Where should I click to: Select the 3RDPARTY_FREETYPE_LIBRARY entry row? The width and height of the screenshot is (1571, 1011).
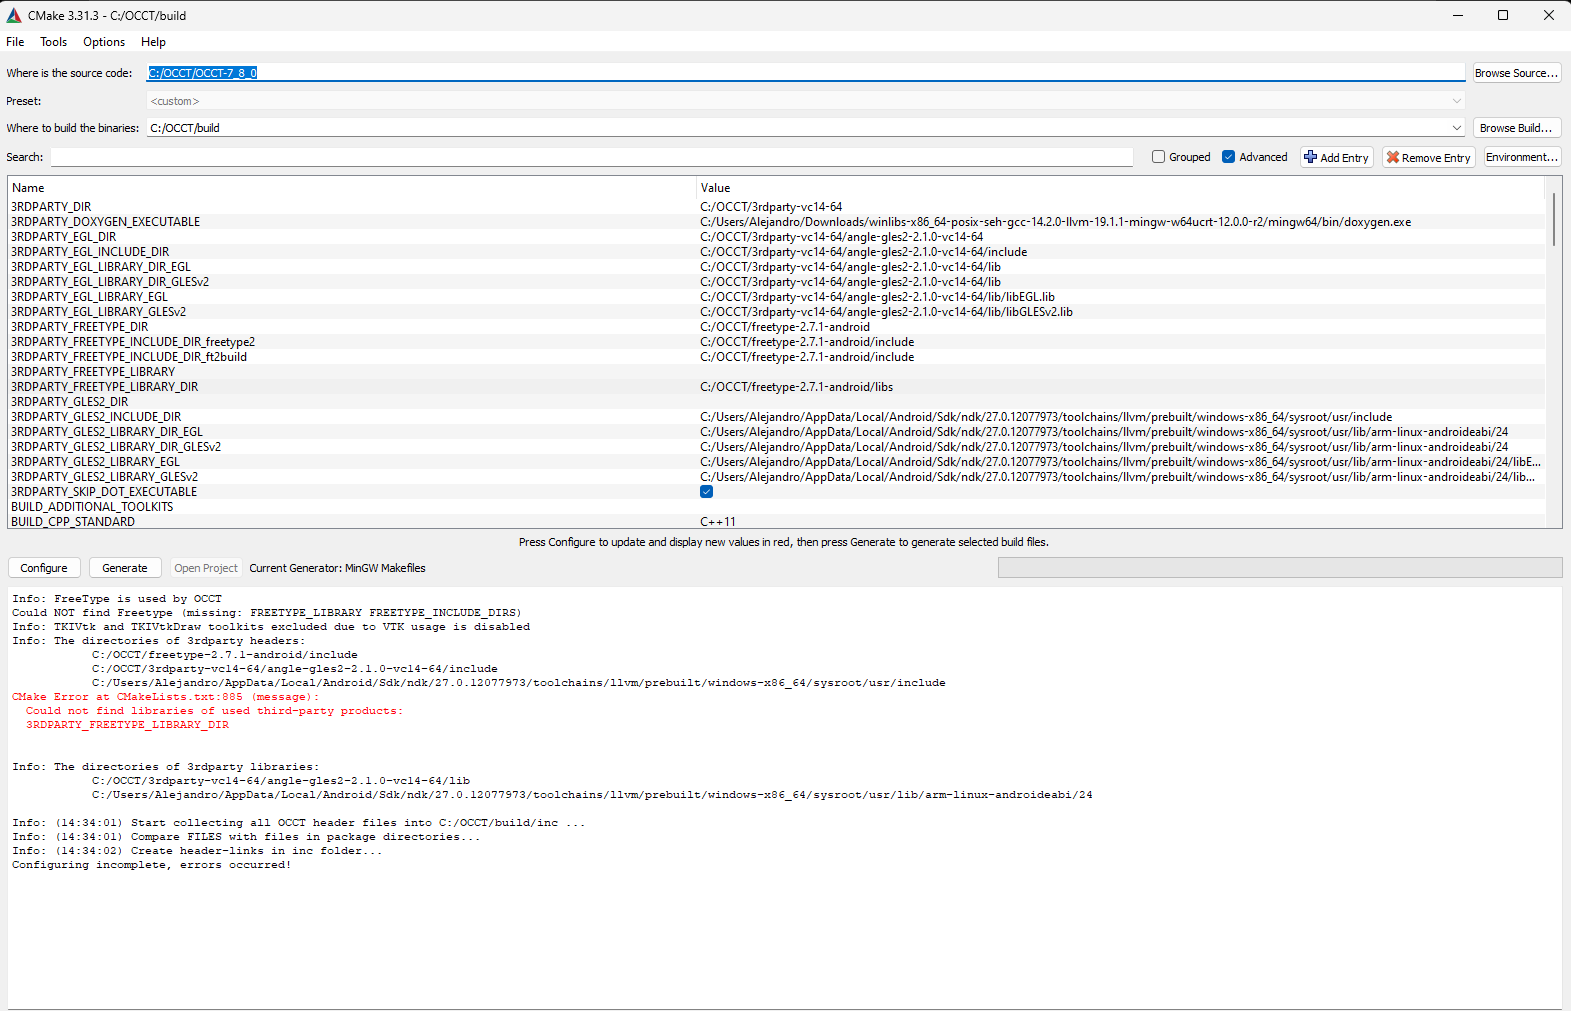[x=93, y=372]
